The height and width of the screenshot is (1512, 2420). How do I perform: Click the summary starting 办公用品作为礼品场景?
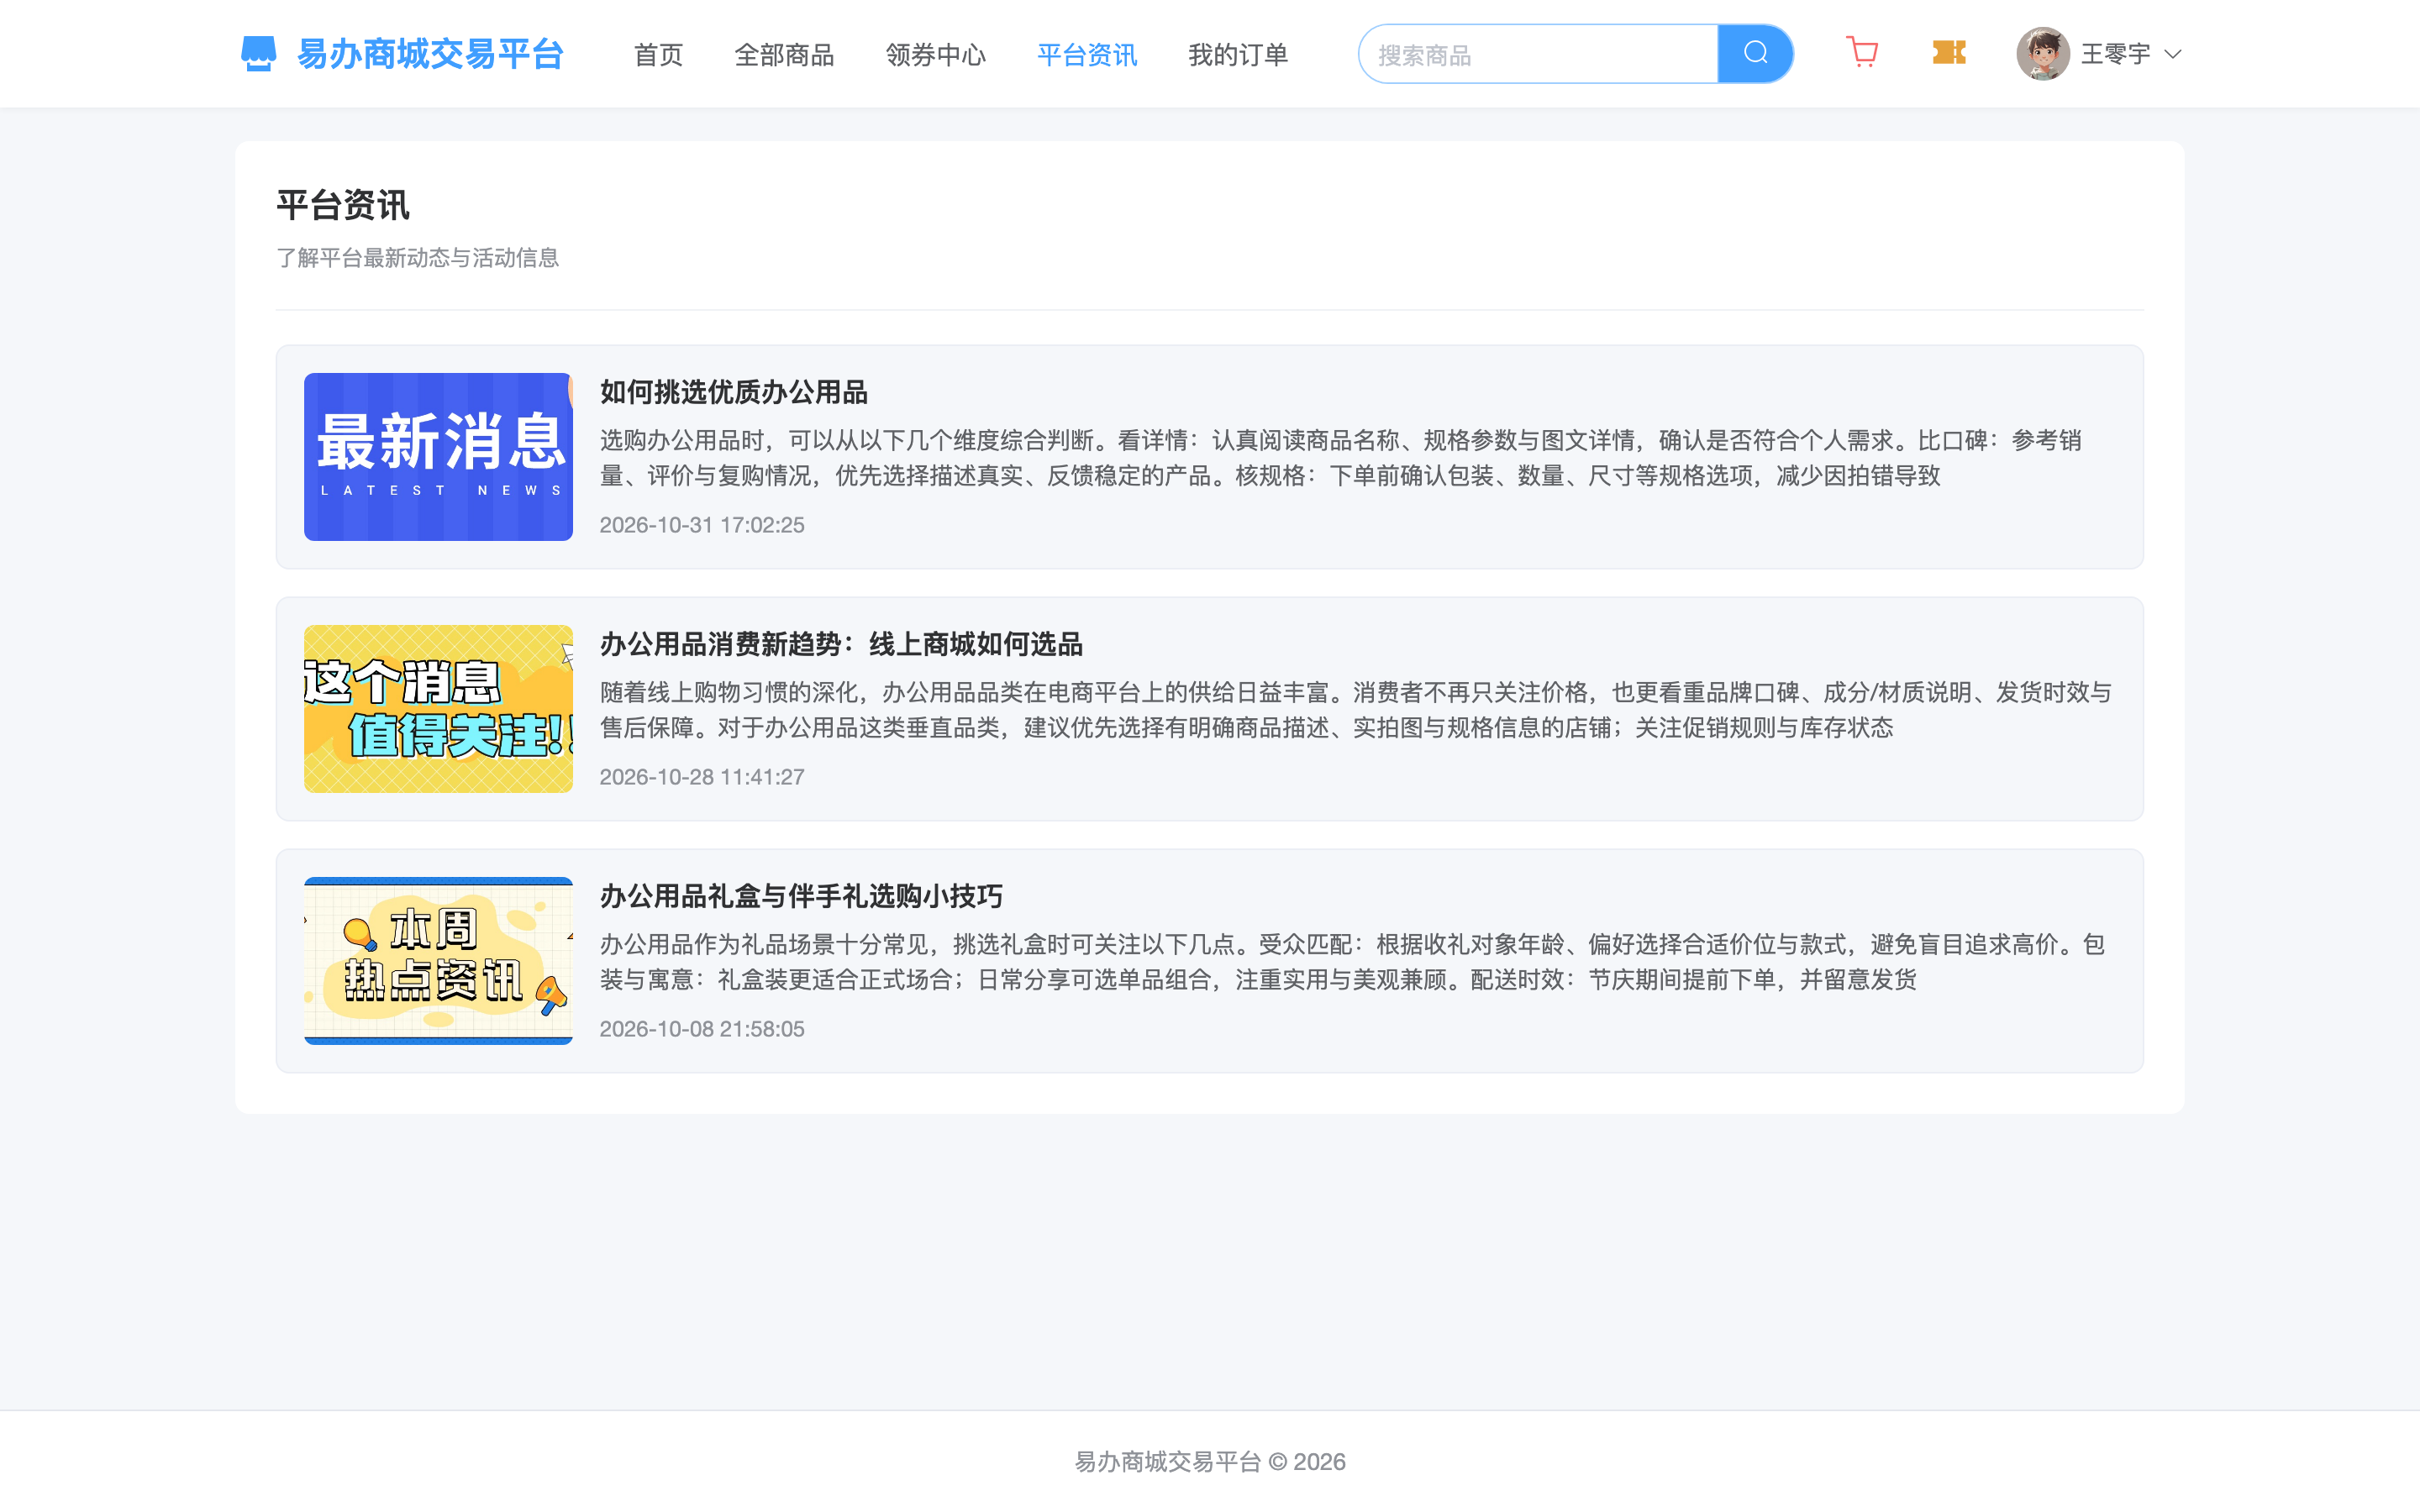point(1353,962)
